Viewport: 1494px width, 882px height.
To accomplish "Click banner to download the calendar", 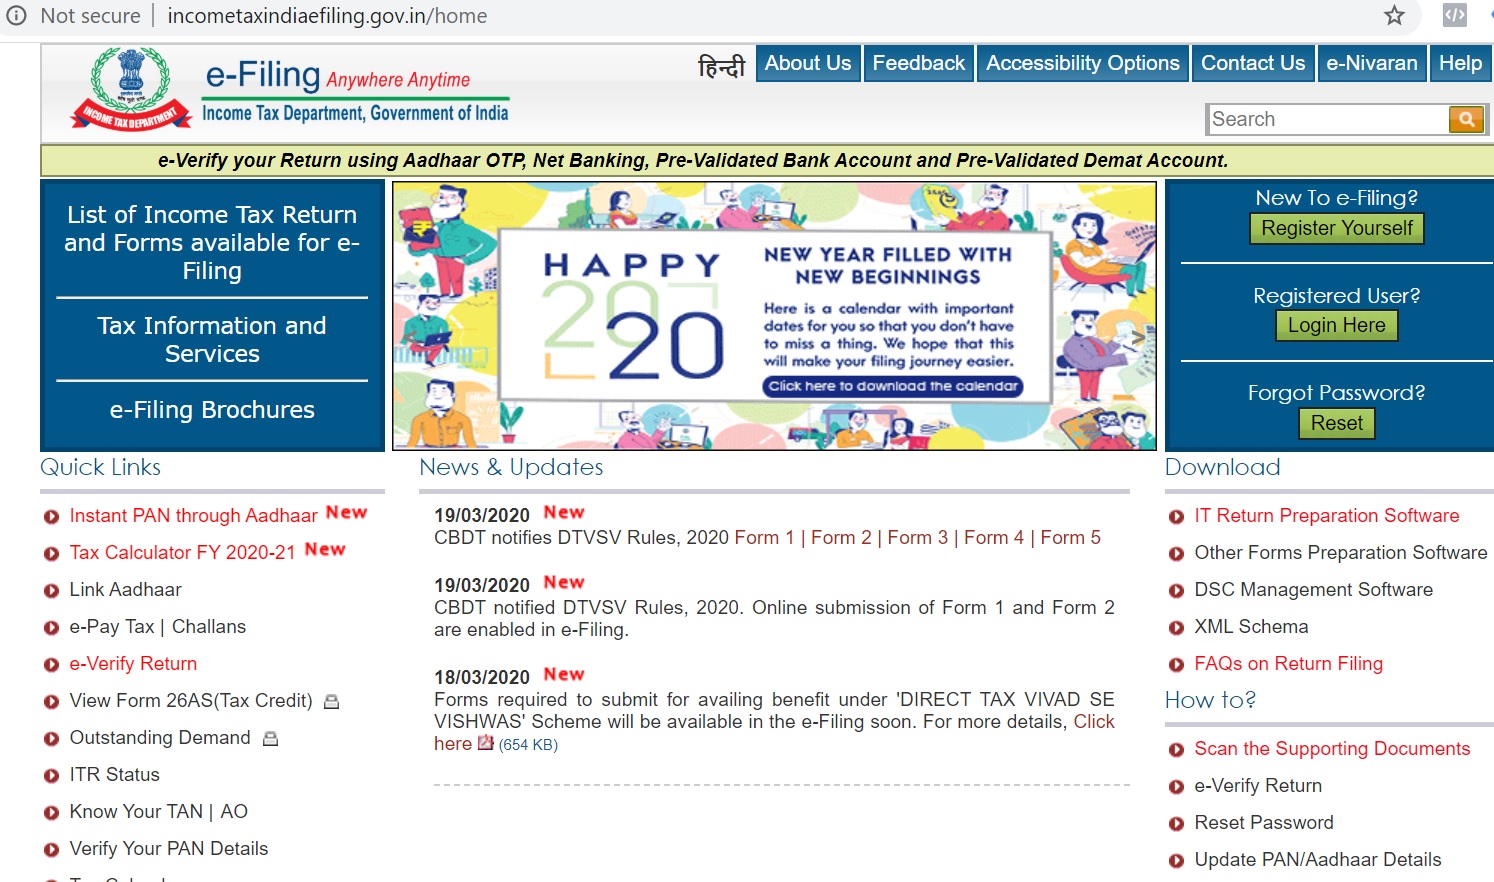I will click(893, 386).
